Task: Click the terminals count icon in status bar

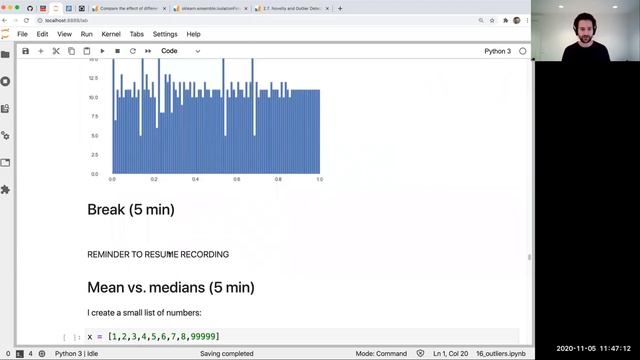Action: (20, 354)
